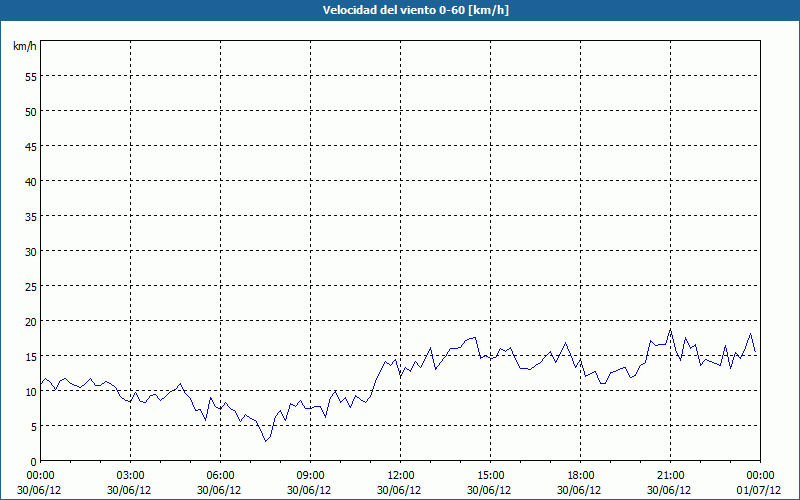800x500 pixels.
Task: Click the wind-speed peak at 21:00
Action: [x=670, y=330]
